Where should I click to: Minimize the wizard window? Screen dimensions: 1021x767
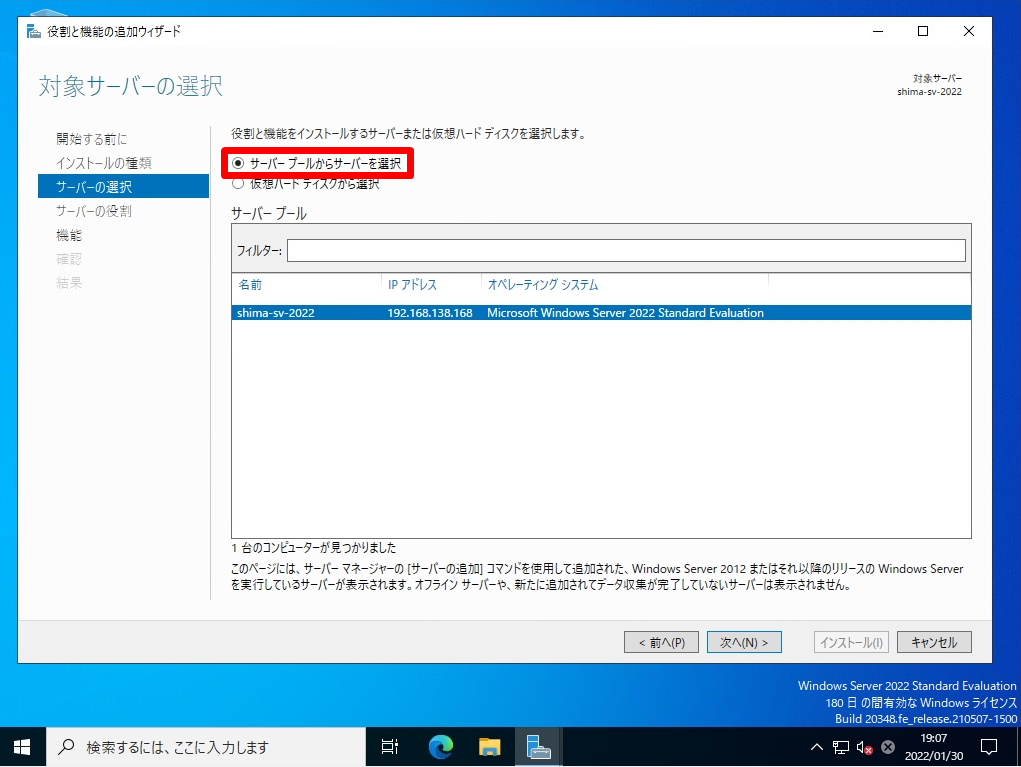click(878, 31)
